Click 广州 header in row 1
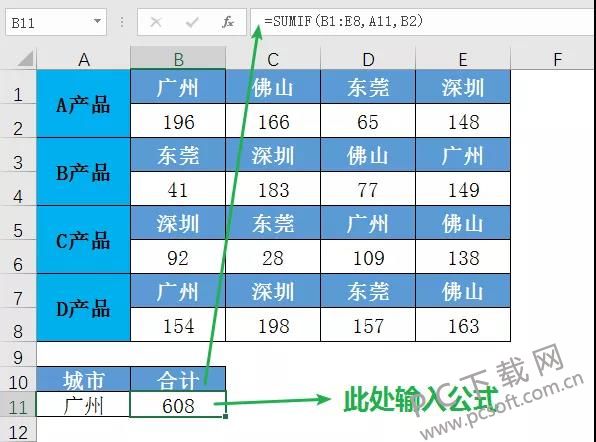 [178, 87]
